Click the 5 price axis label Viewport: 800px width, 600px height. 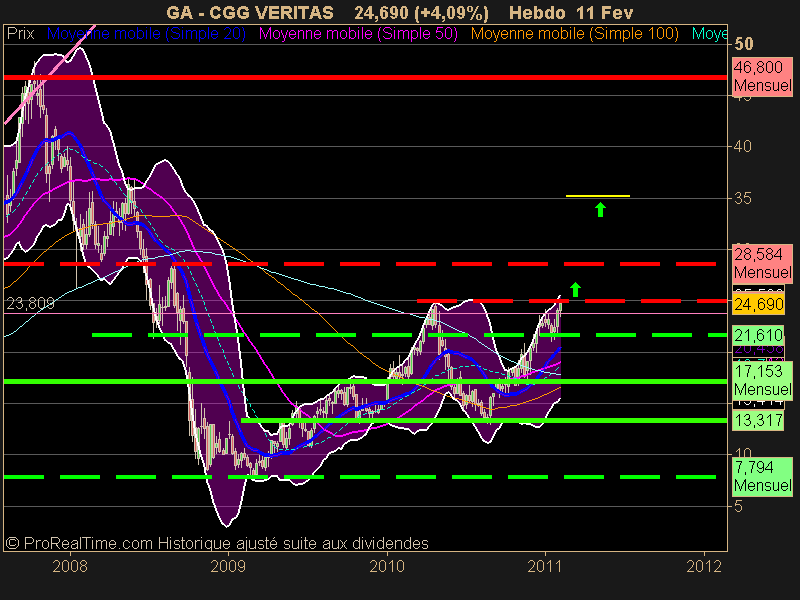(x=737, y=507)
